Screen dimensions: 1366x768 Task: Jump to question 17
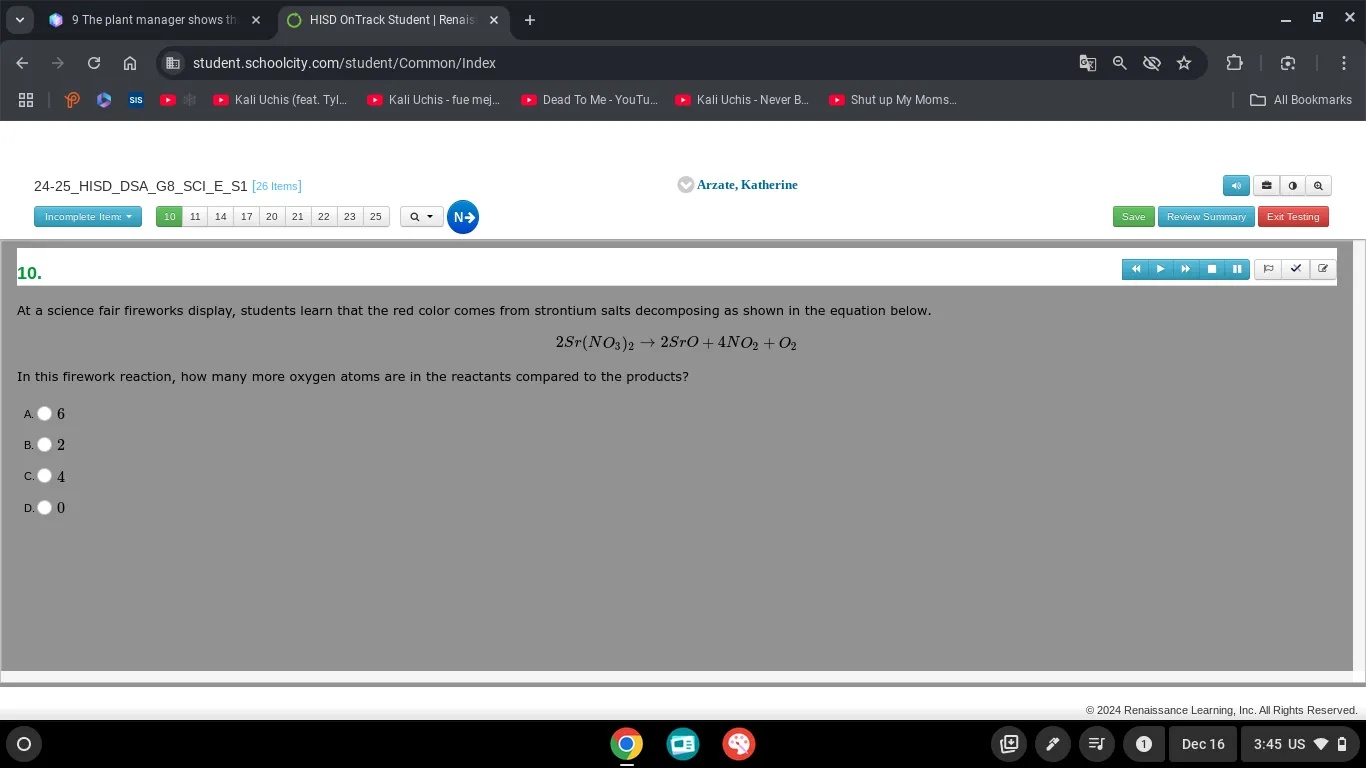[246, 217]
